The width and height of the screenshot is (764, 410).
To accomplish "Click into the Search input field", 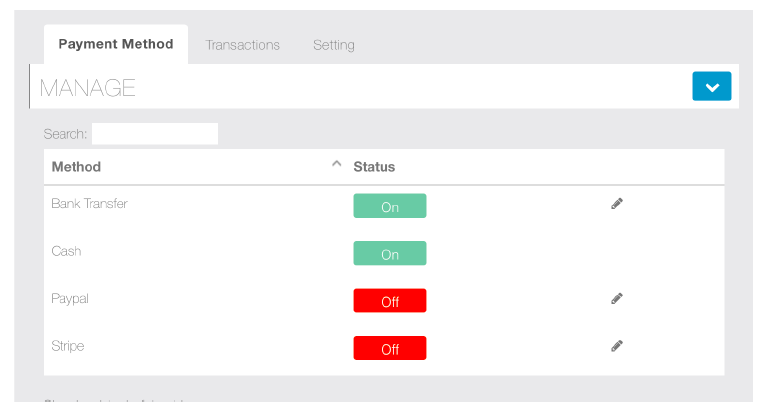I will tap(155, 133).
